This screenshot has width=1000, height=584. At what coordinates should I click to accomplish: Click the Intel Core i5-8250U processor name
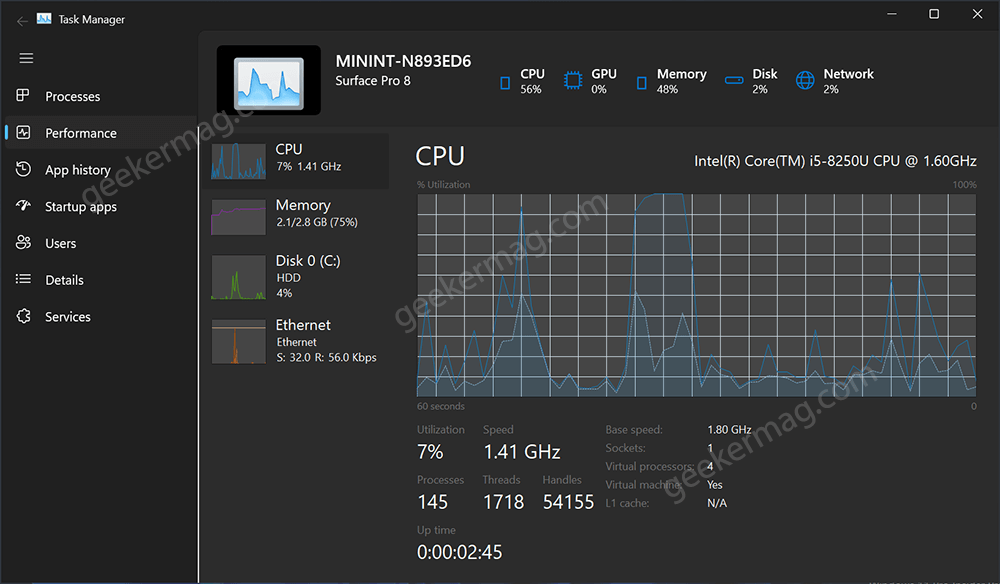click(835, 161)
